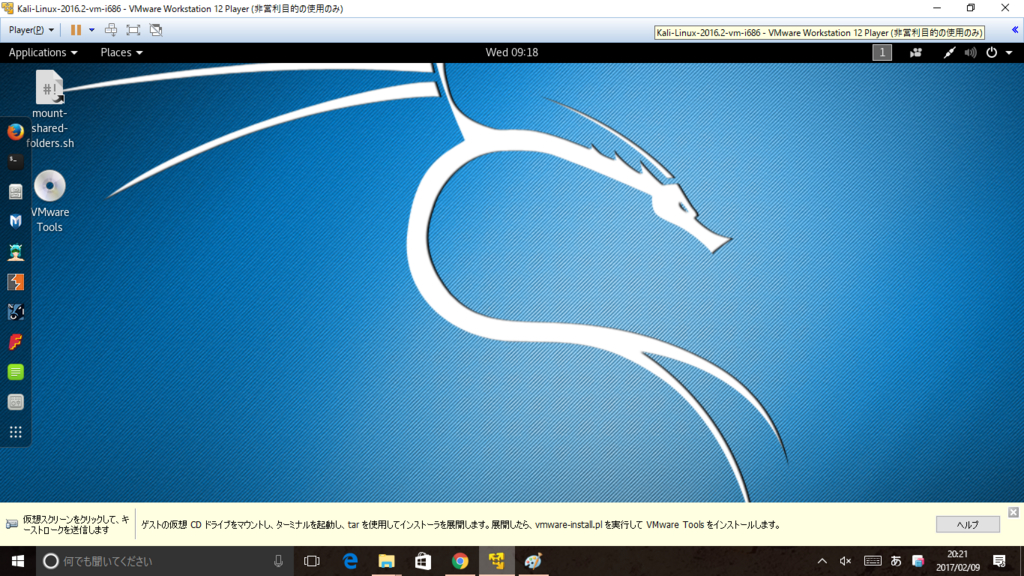Click the Kali power icon
This screenshot has width=1024, height=576.
pyautogui.click(x=991, y=52)
